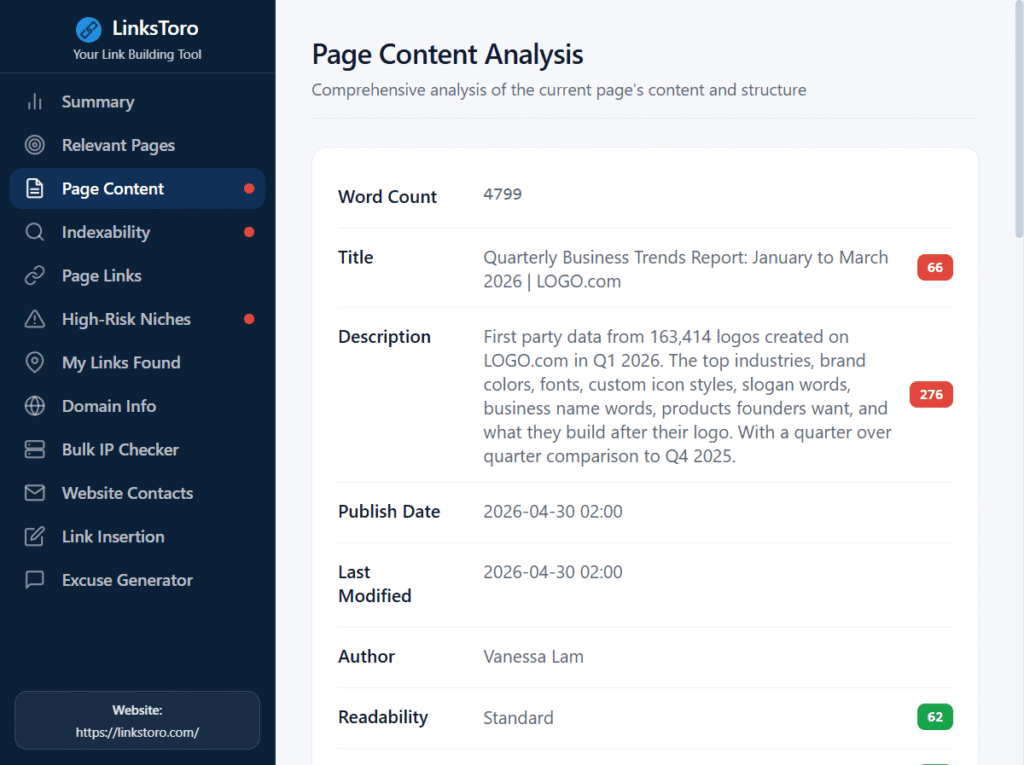Click the Summary bar chart icon
Viewport: 1024px width, 765px height.
[35, 102]
